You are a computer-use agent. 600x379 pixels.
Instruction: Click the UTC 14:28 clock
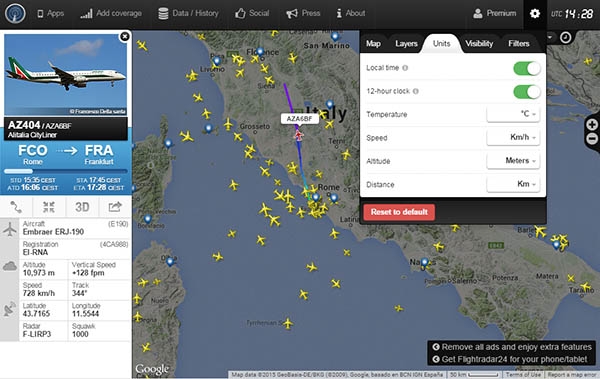572,14
